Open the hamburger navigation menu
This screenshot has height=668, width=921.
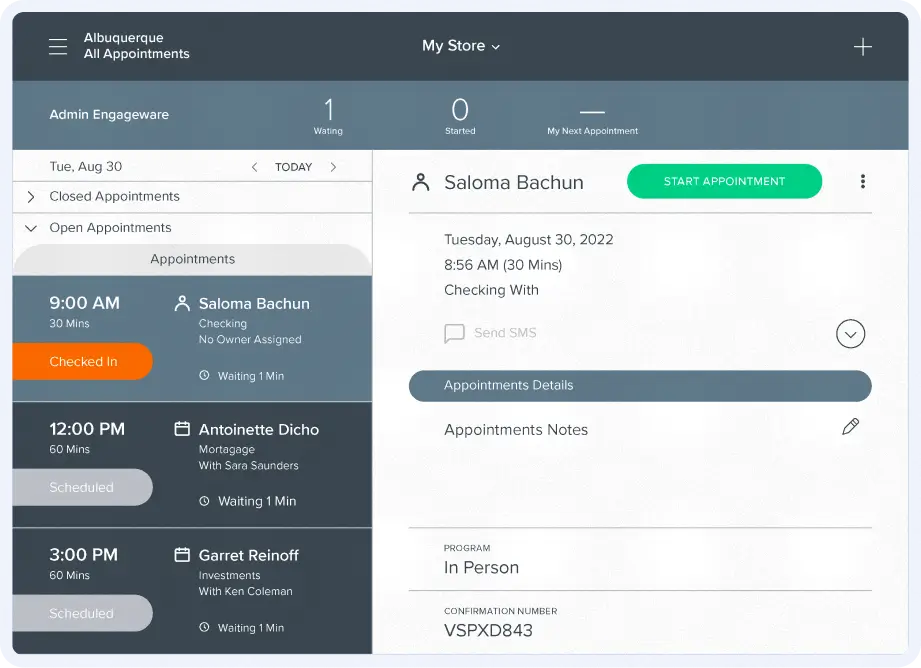[x=57, y=46]
